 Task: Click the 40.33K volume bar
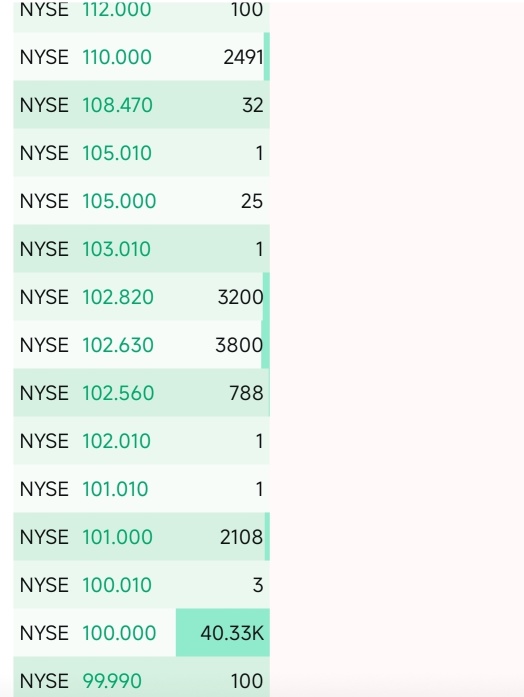(x=223, y=633)
